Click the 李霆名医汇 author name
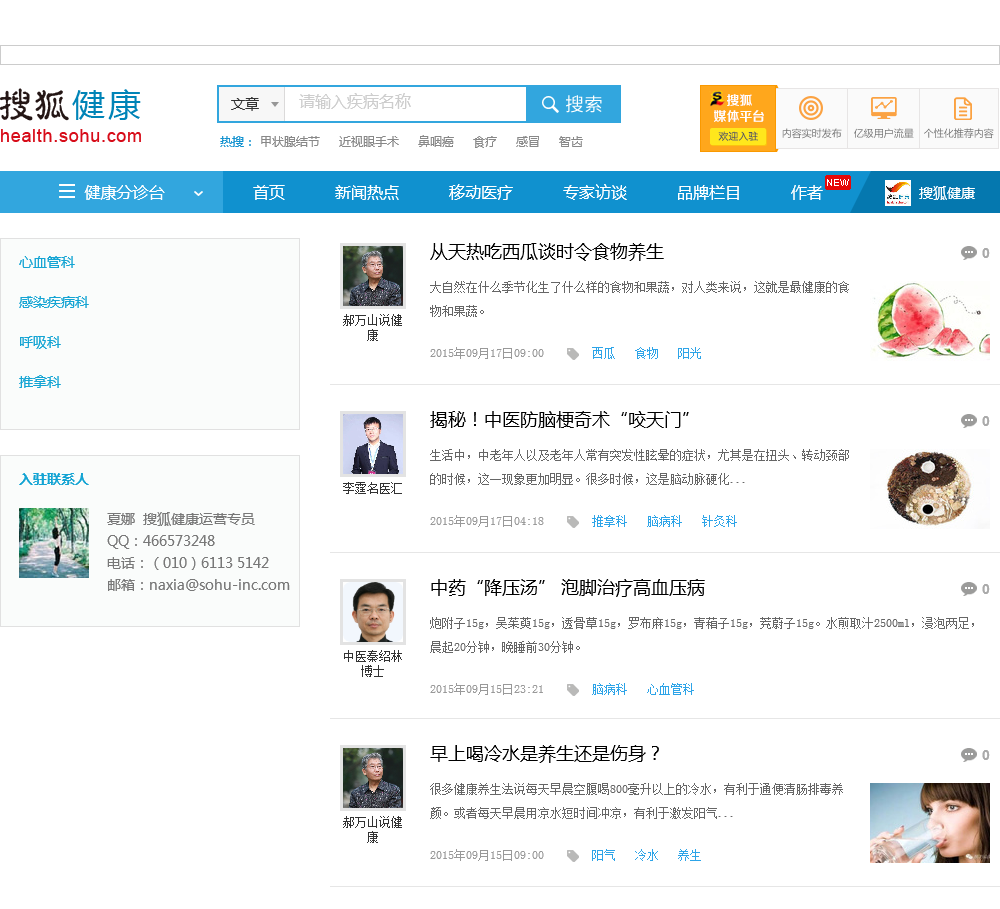The width and height of the screenshot is (1000, 909). click(x=372, y=489)
